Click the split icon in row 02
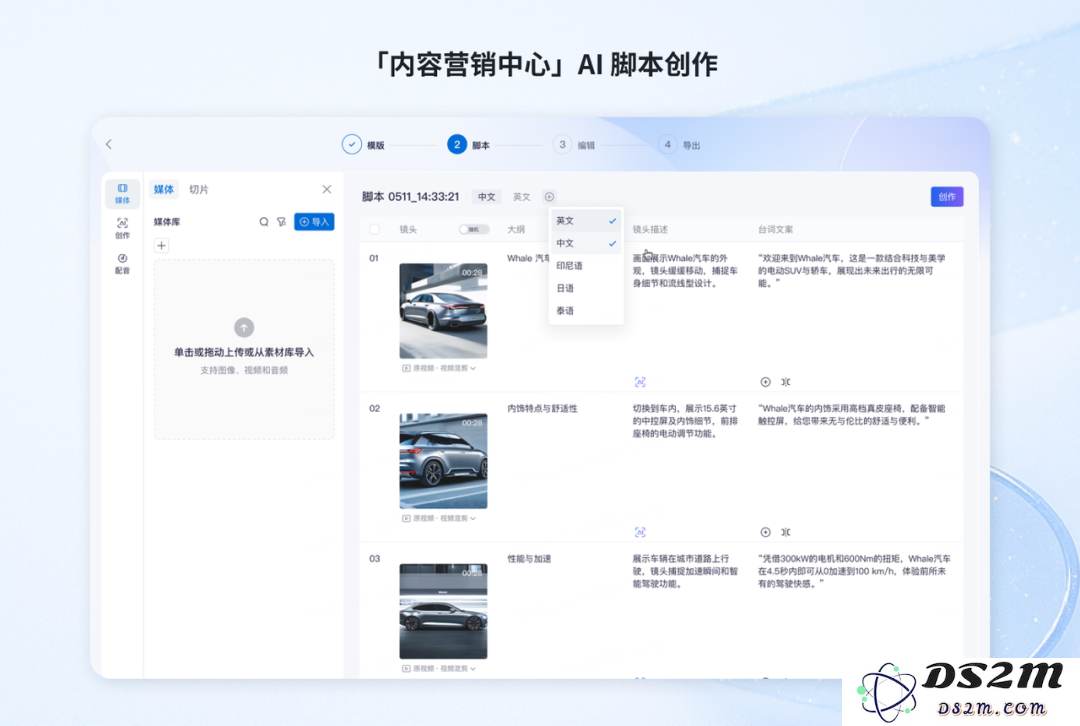The image size is (1080, 726). click(785, 532)
